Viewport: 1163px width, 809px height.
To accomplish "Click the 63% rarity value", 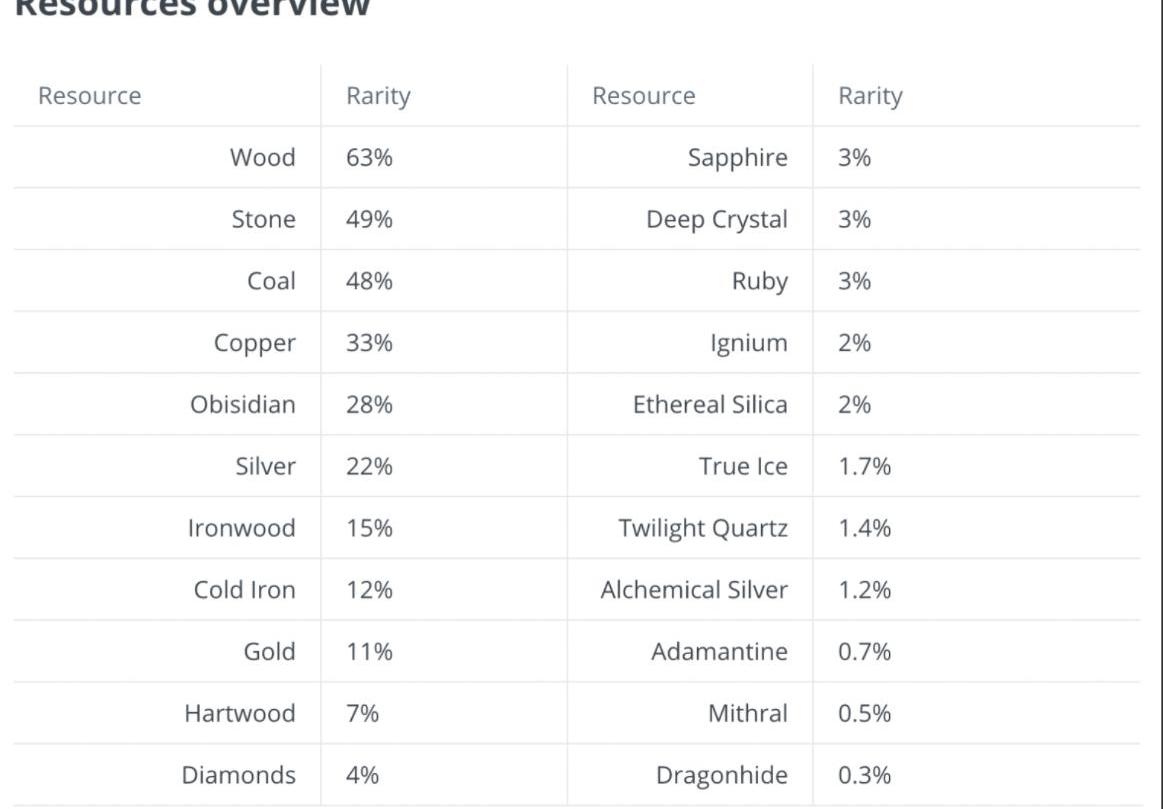I will [x=369, y=158].
